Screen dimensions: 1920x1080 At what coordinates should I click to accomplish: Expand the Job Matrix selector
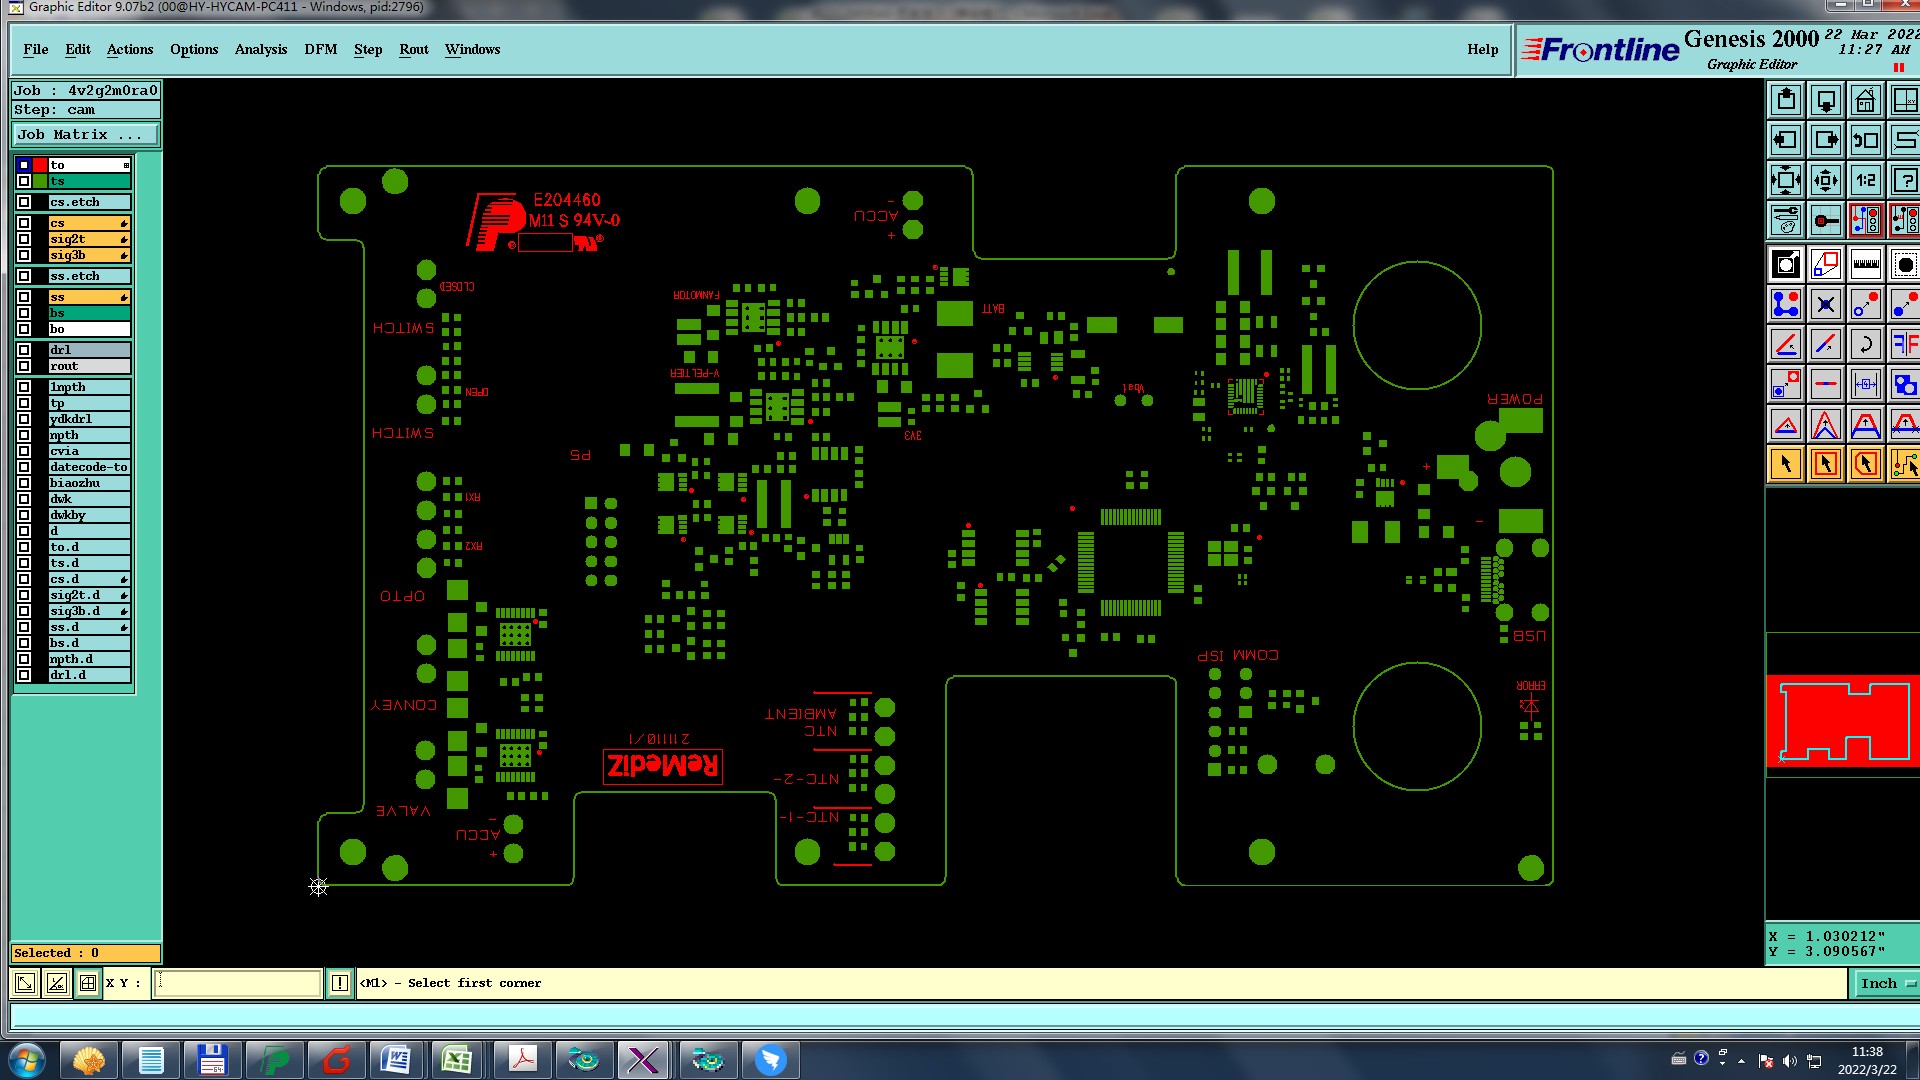85,135
